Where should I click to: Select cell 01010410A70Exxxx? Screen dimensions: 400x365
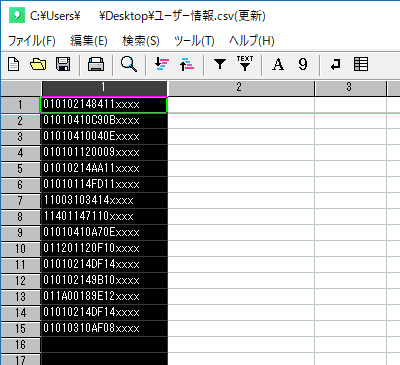[104, 233]
